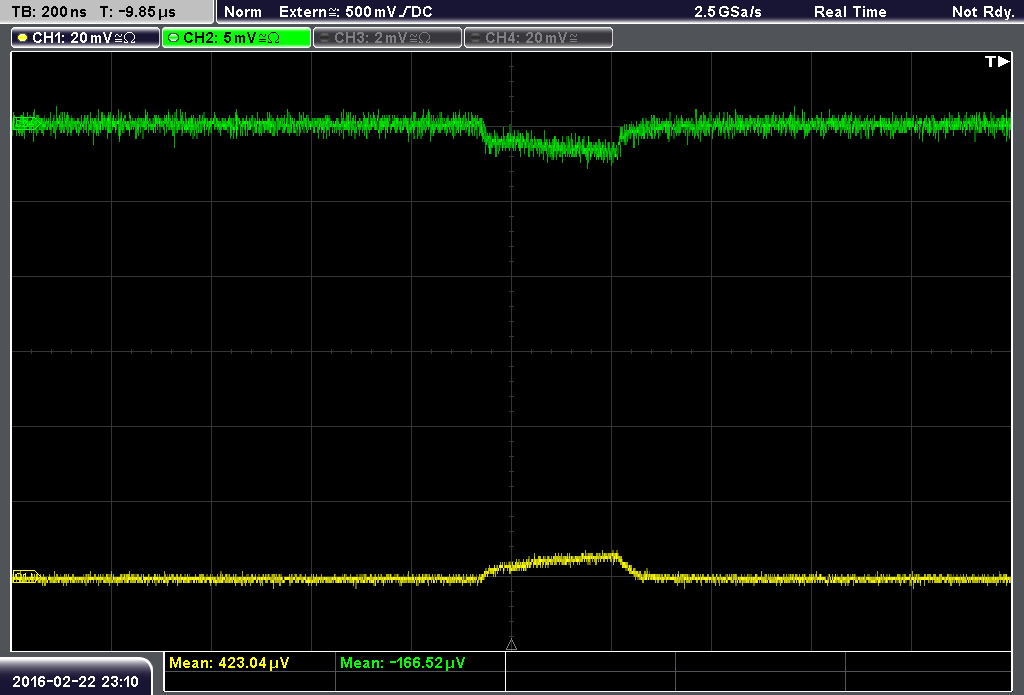The height and width of the screenshot is (695, 1024).
Task: Enable the dimmed CH3 2 mV channel
Action: (387, 38)
